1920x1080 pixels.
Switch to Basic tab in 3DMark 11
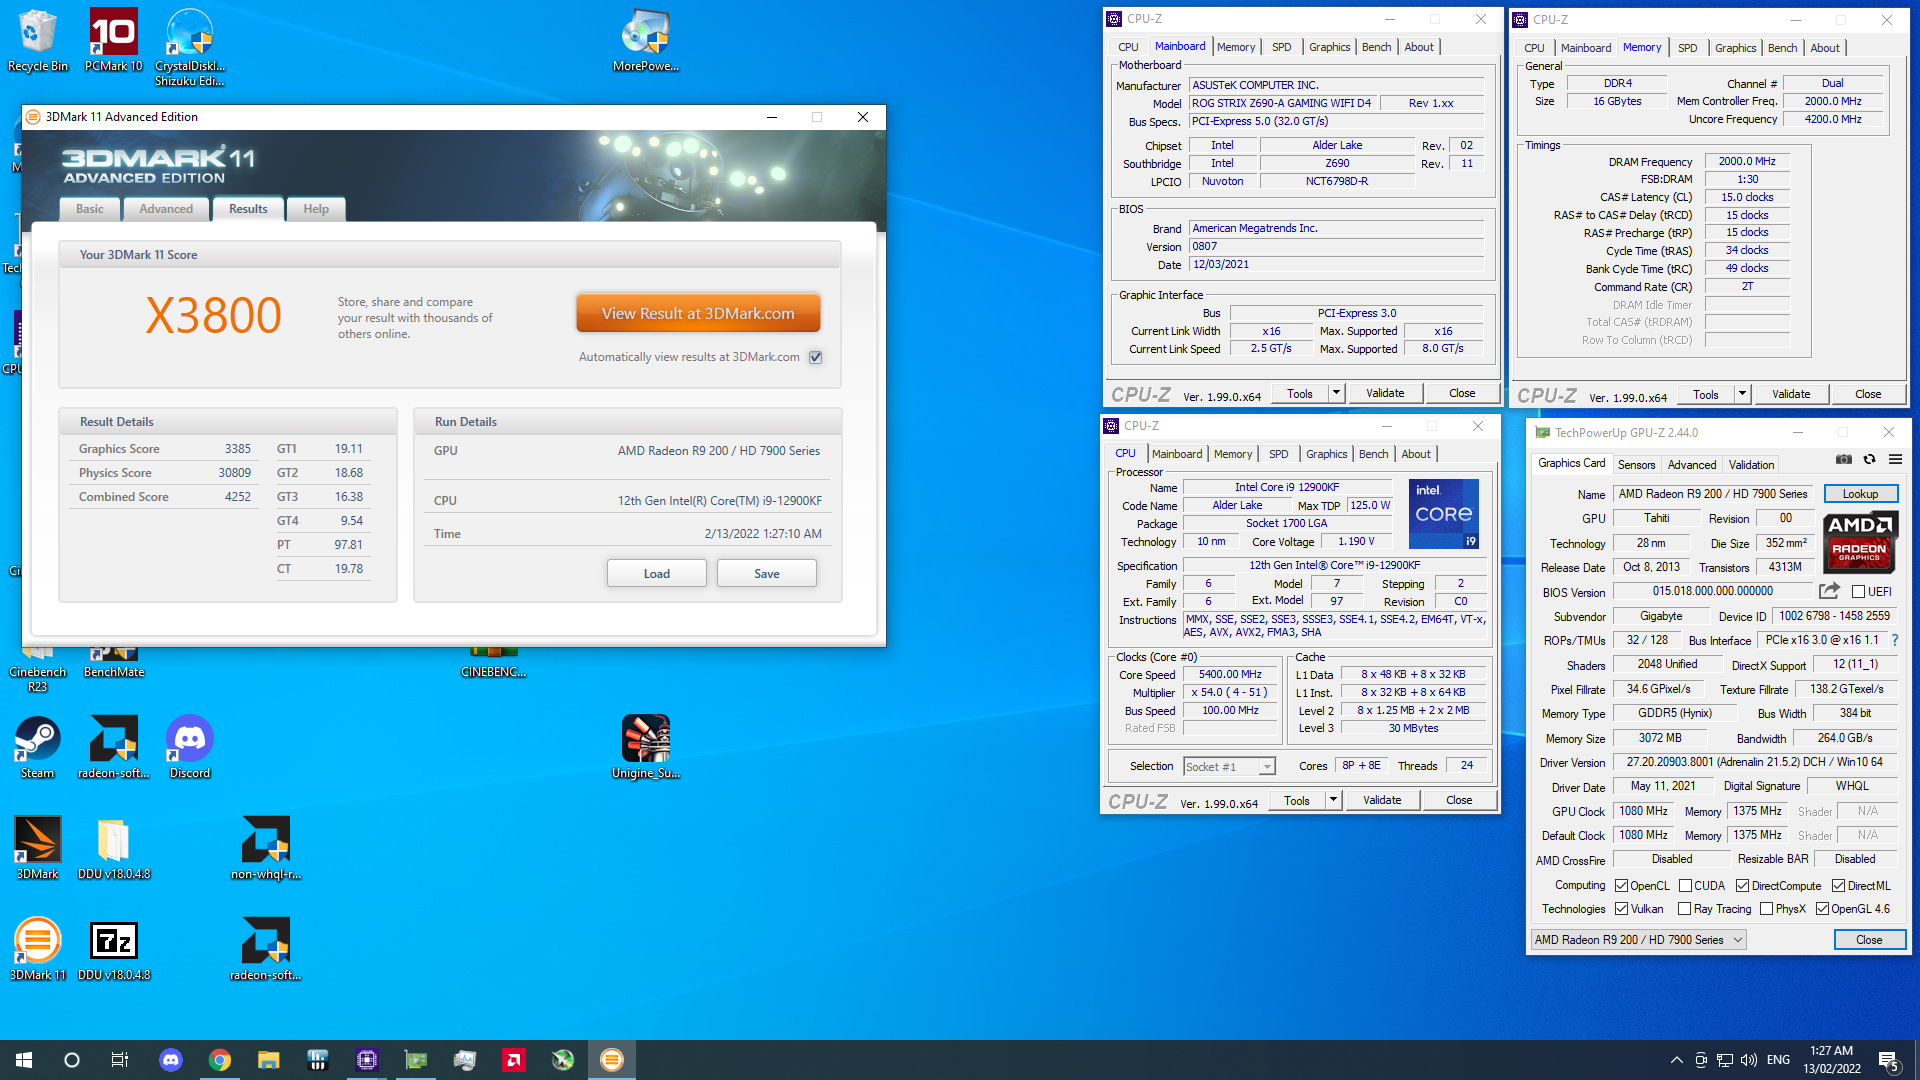pos(90,209)
